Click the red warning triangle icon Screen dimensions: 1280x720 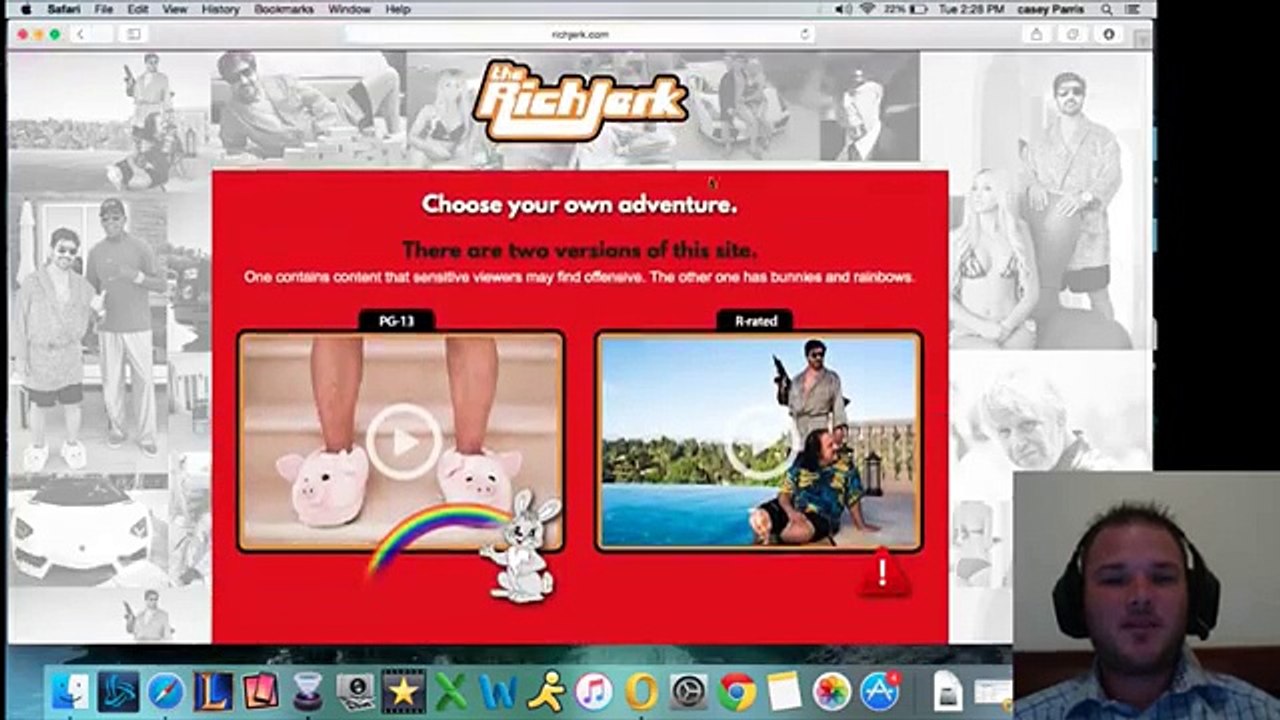click(882, 573)
